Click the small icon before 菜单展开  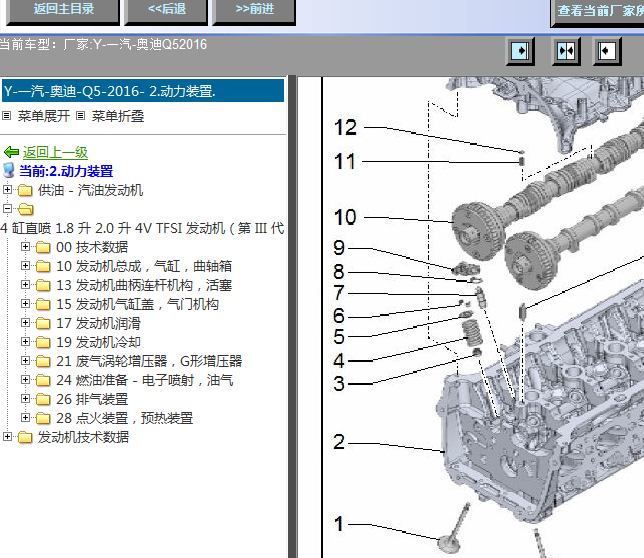click(7, 116)
